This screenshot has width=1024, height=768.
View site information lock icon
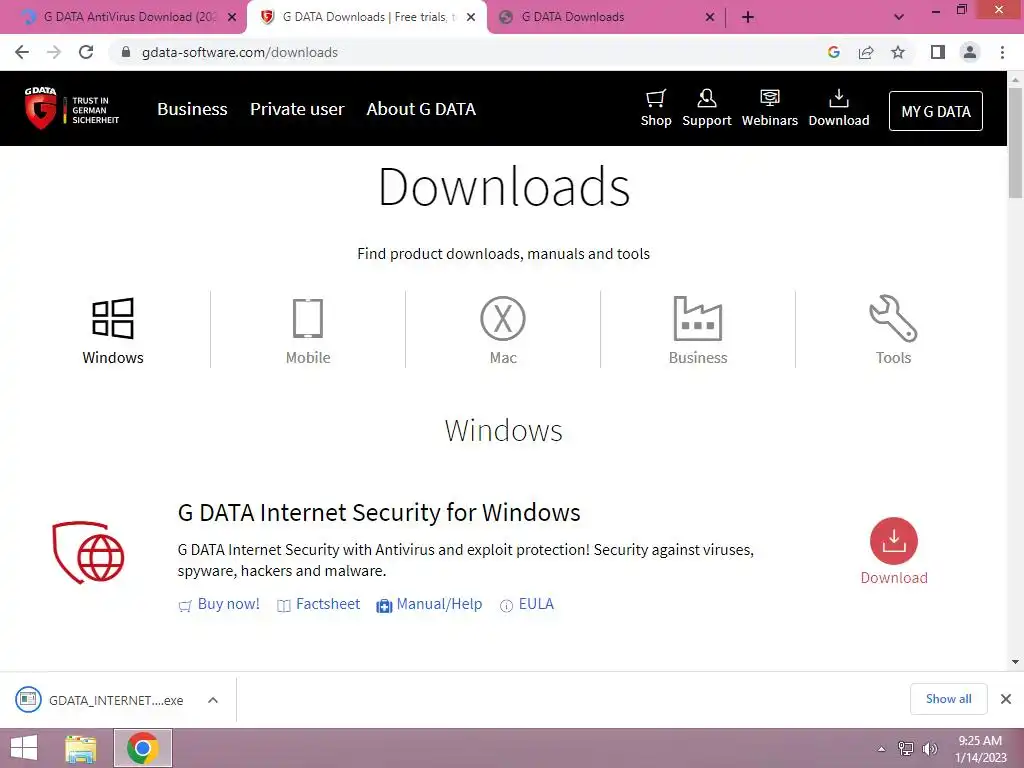click(126, 52)
